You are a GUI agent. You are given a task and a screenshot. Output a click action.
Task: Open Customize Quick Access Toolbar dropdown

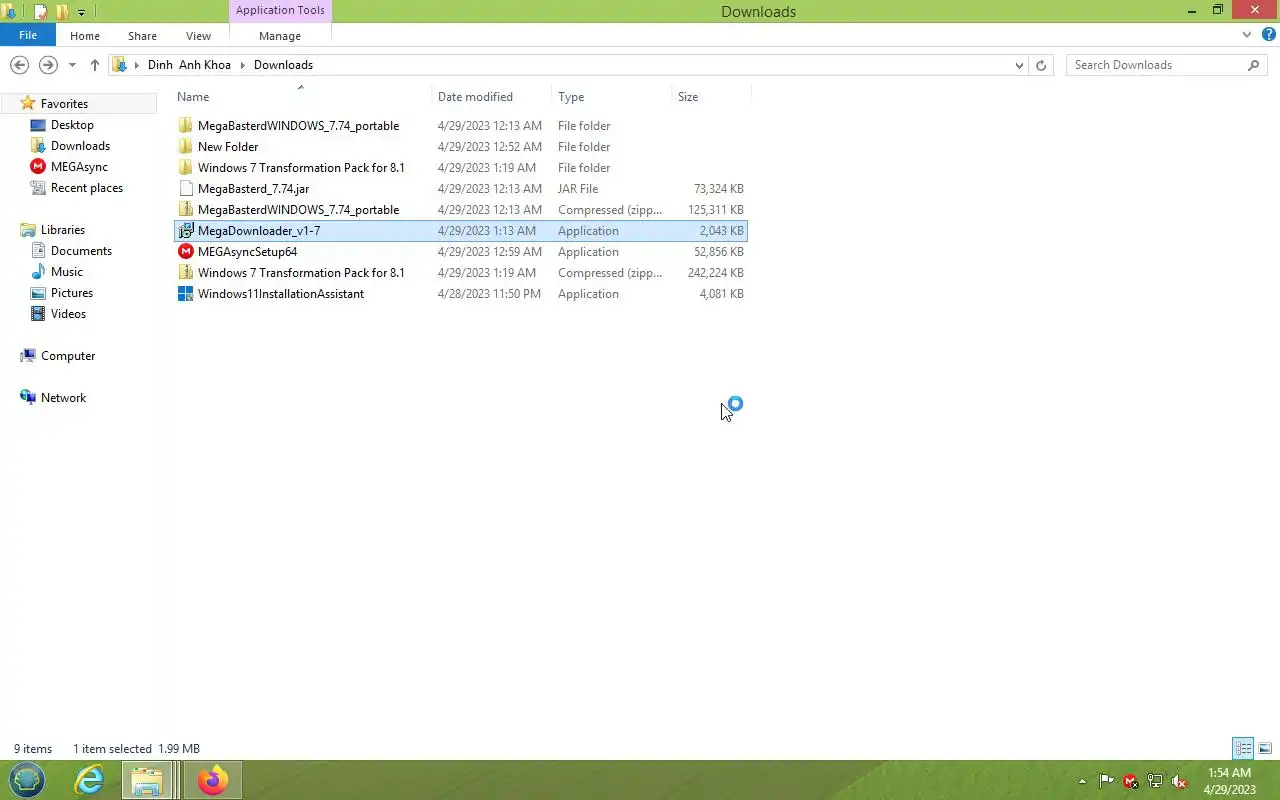pos(81,12)
